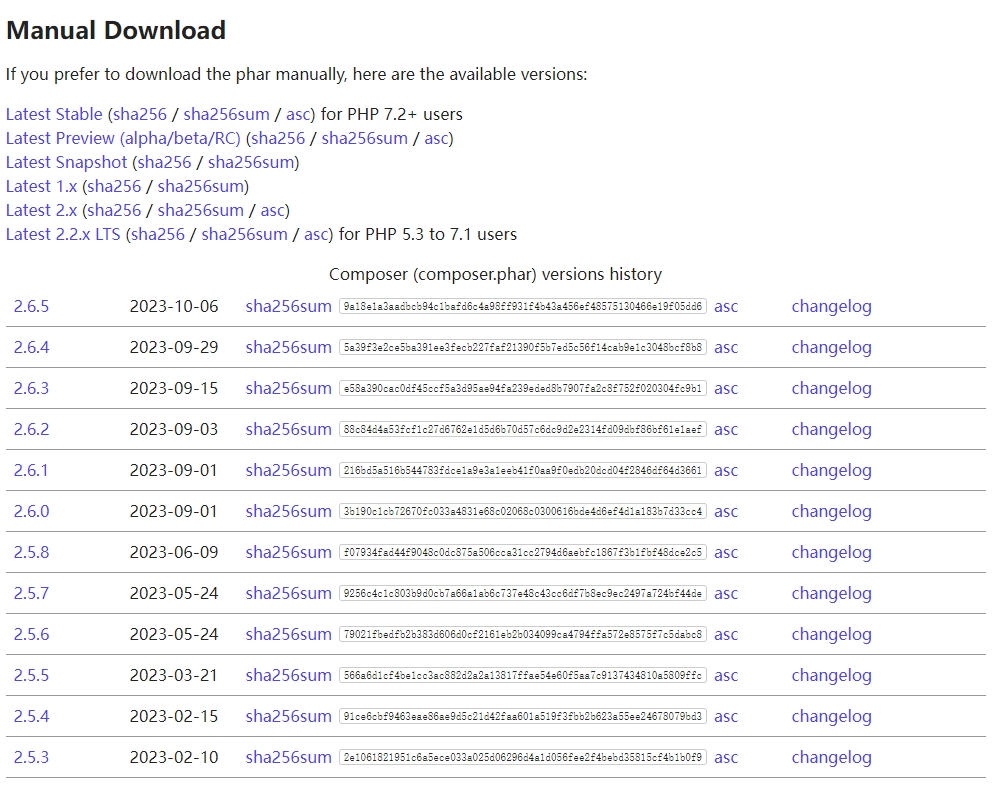
Task: Open the Latest 1.x link
Action: click(42, 186)
